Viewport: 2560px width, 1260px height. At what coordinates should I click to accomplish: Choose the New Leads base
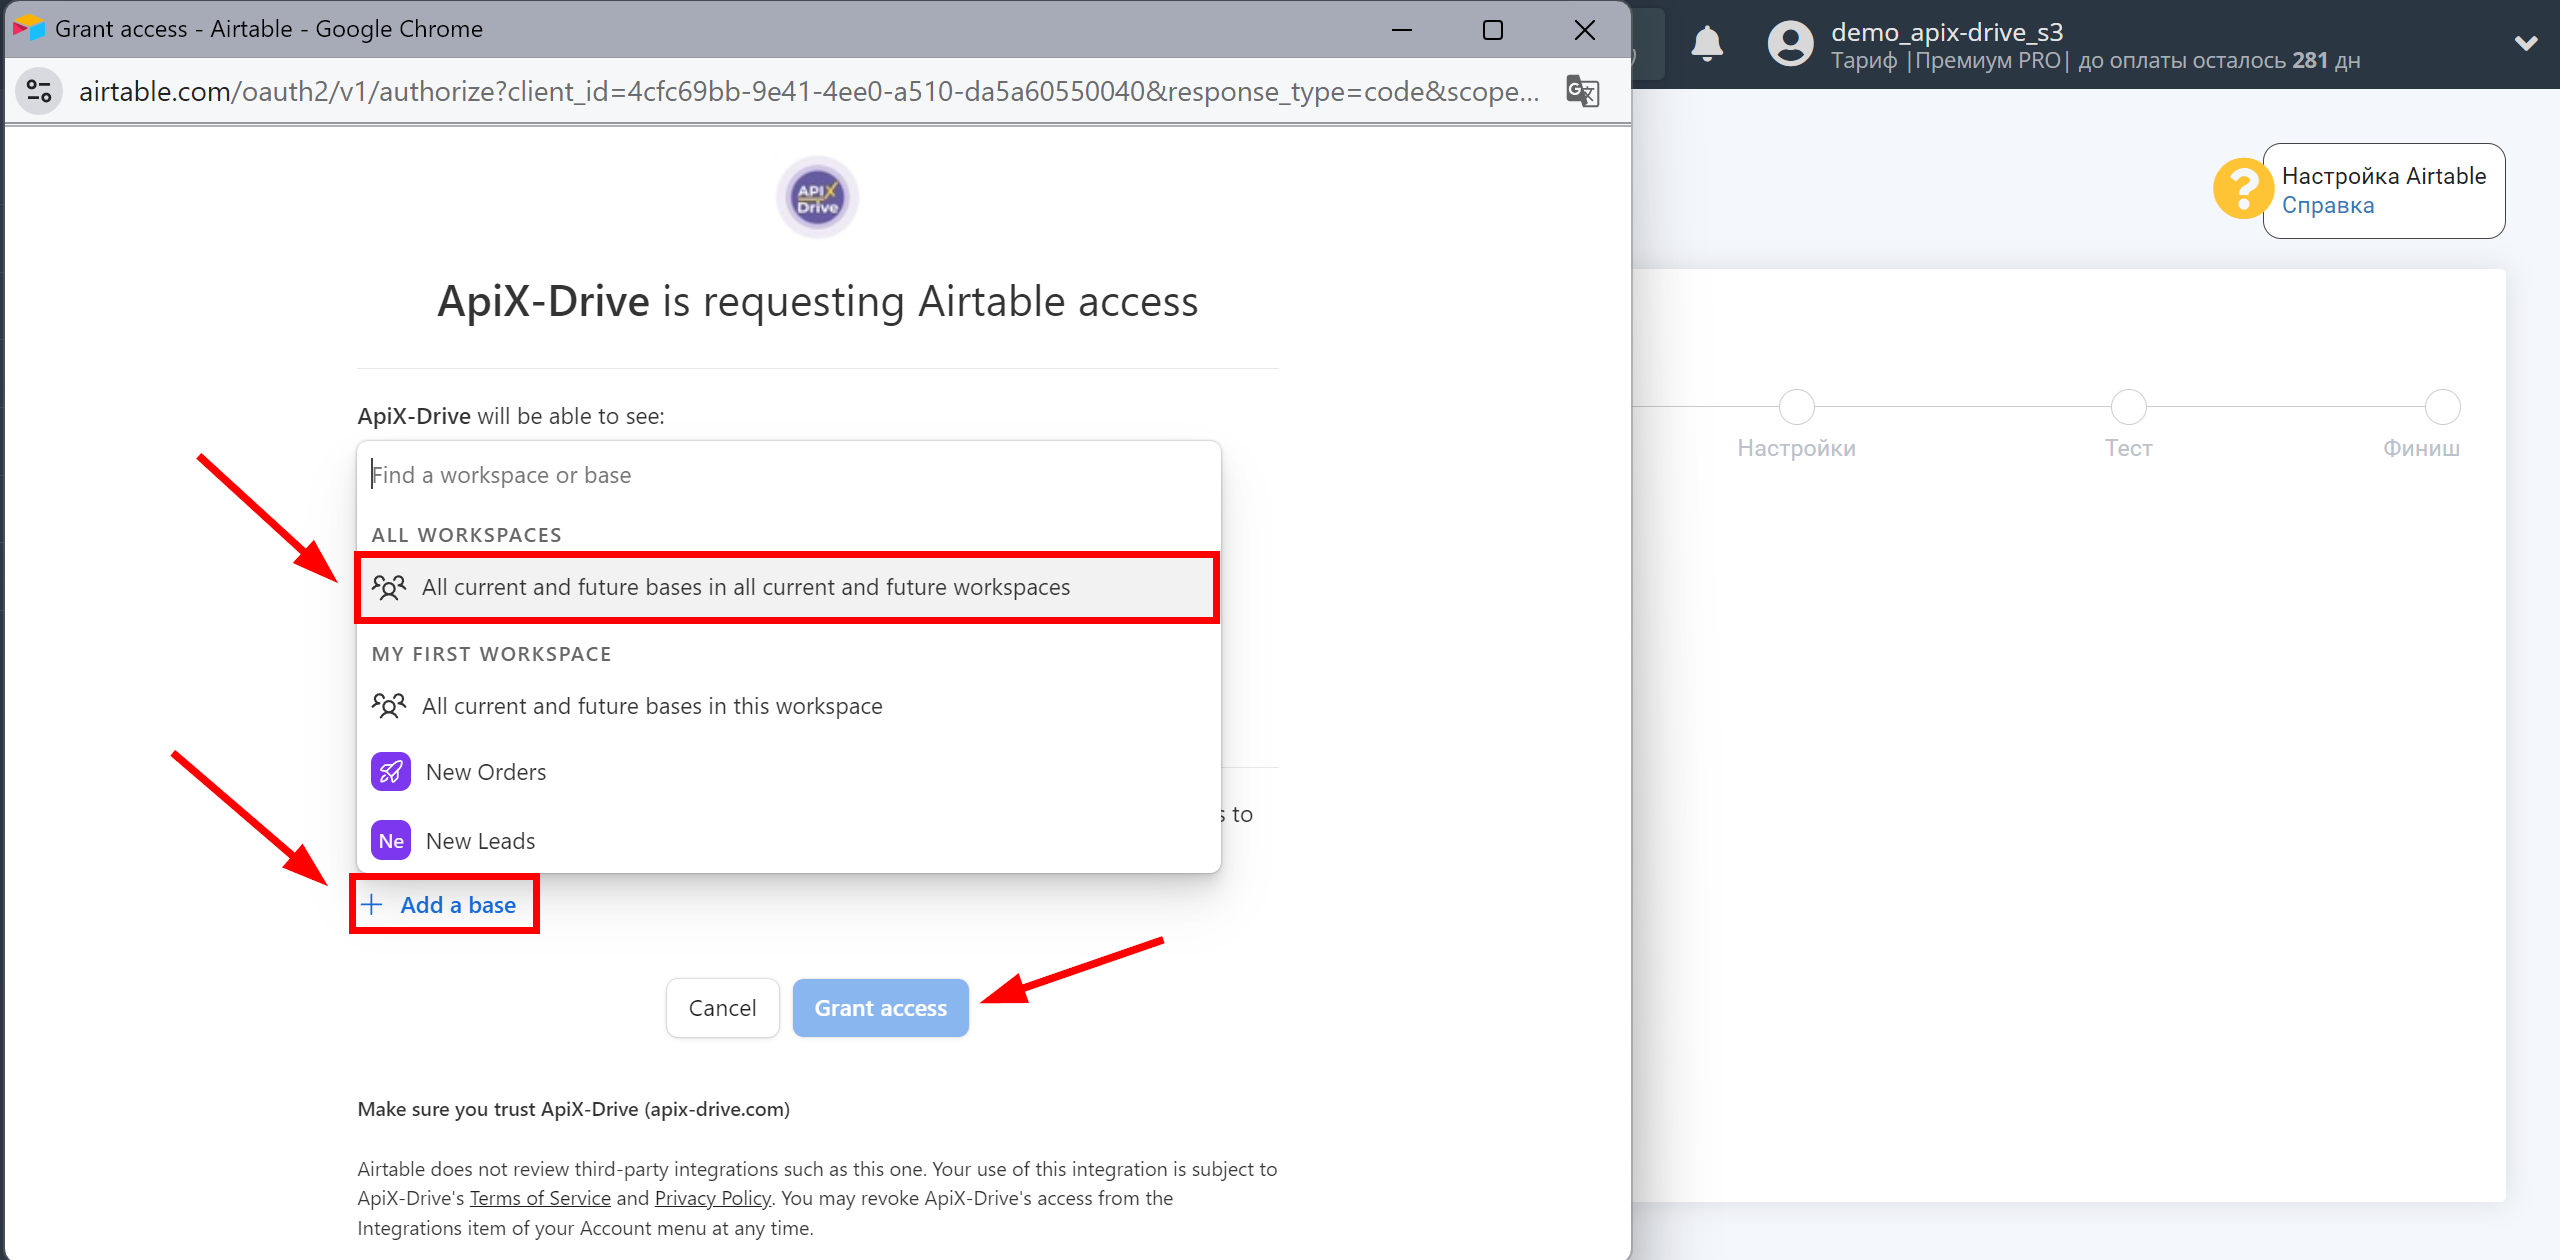[x=789, y=841]
